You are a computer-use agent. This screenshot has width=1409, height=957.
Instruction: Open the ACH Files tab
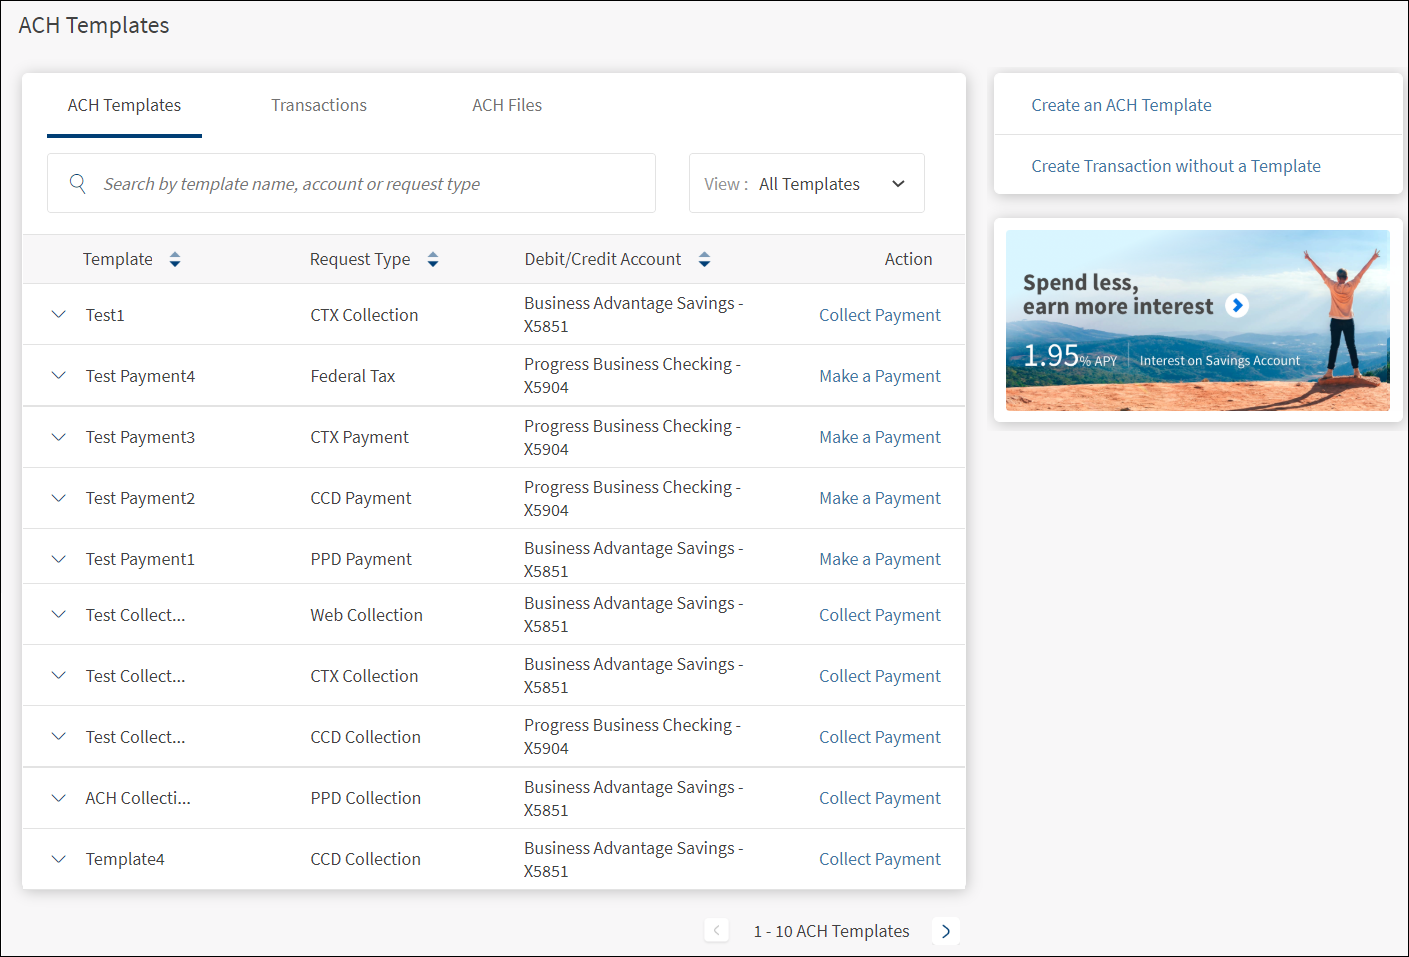point(507,106)
